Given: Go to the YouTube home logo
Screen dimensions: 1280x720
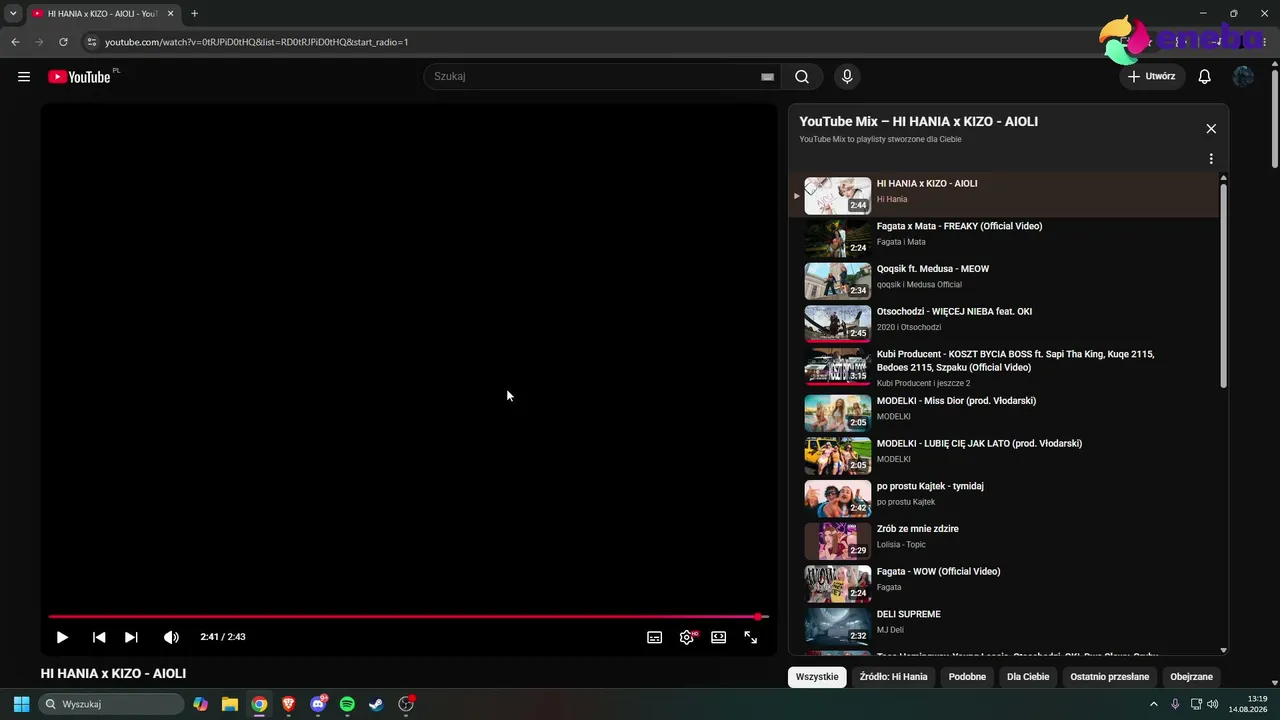Looking at the screenshot, I should [79, 77].
